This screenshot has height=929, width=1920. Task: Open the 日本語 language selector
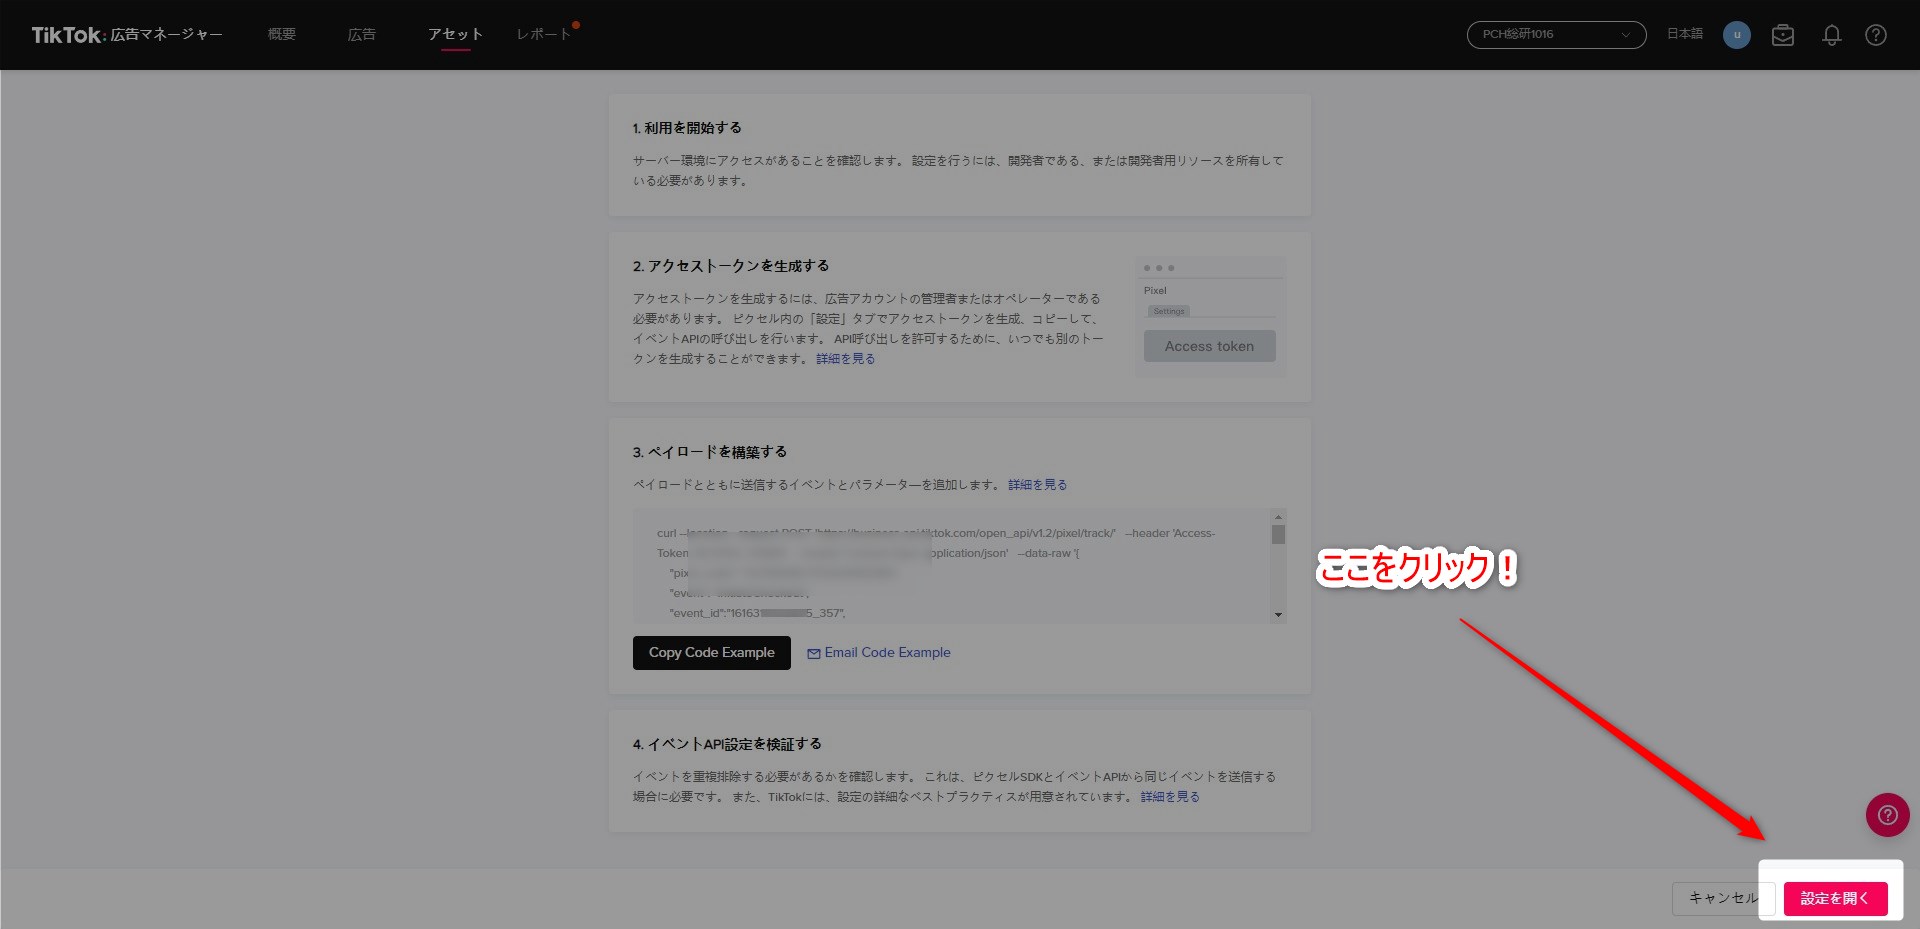pyautogui.click(x=1684, y=34)
